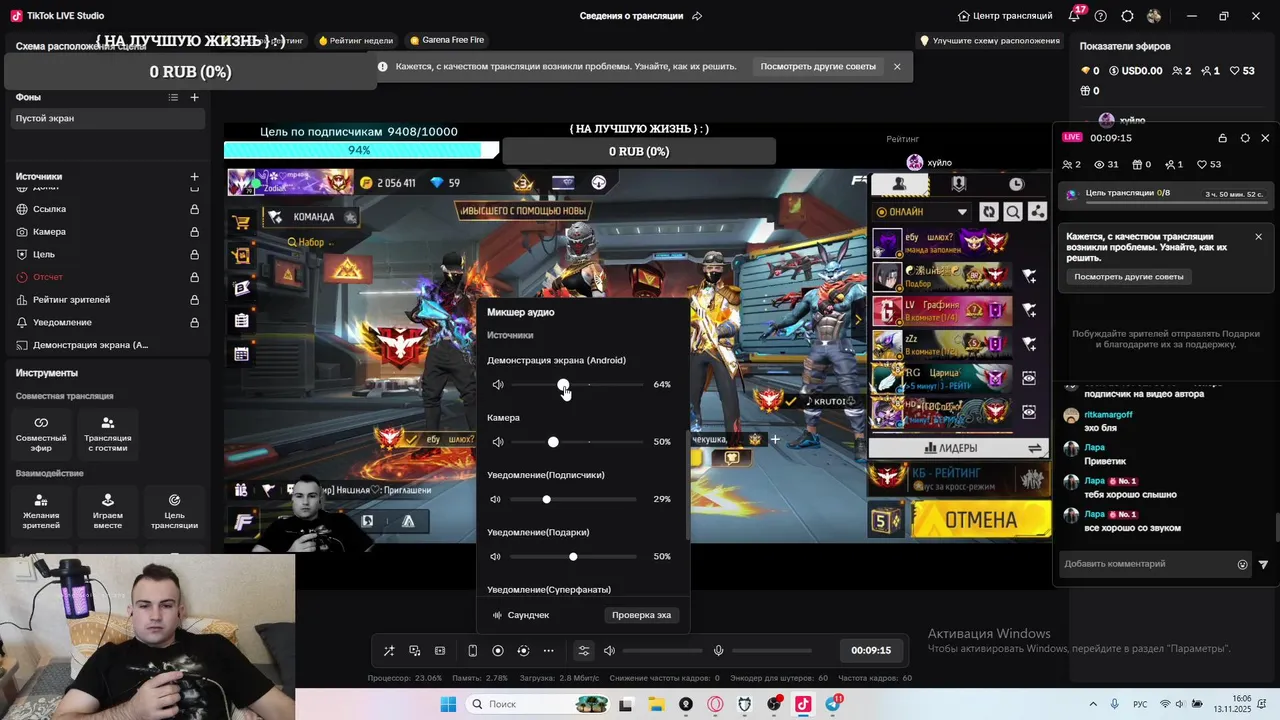Open the Garena Free Fire tab
This screenshot has height=720, width=1280.
point(447,40)
